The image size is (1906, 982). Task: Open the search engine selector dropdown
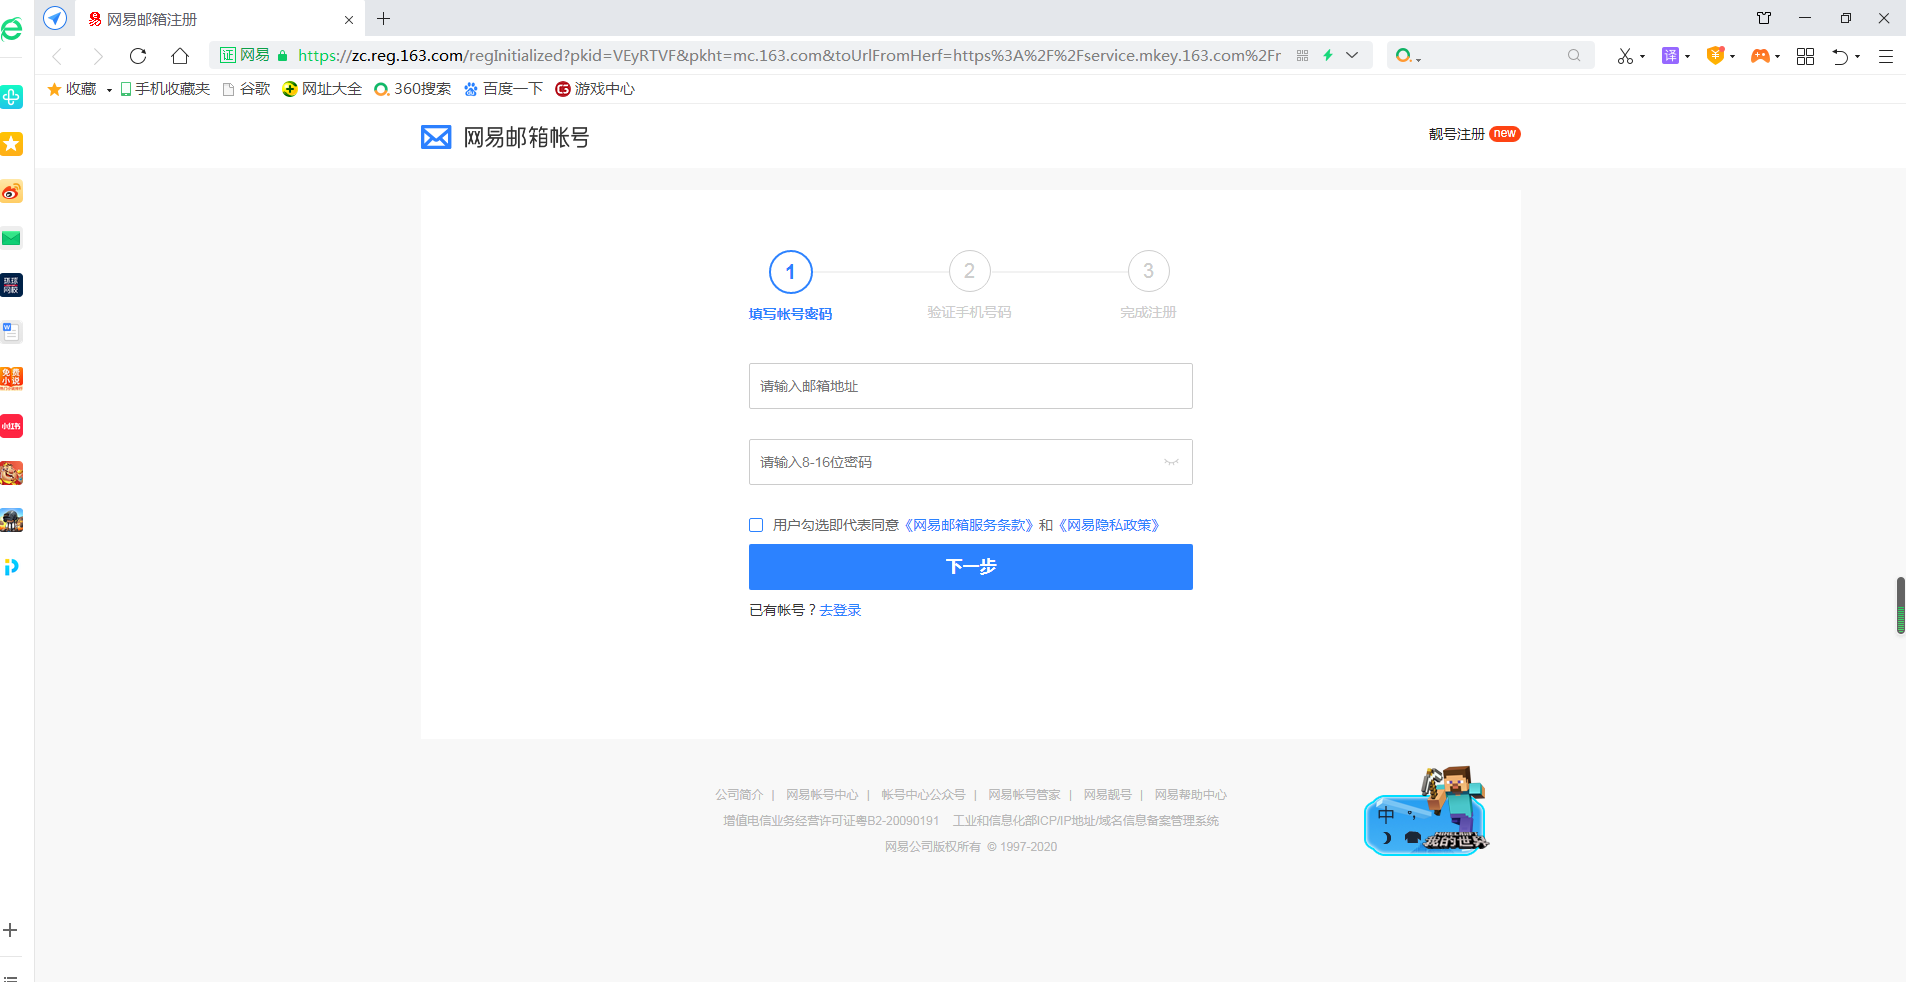tap(1408, 56)
